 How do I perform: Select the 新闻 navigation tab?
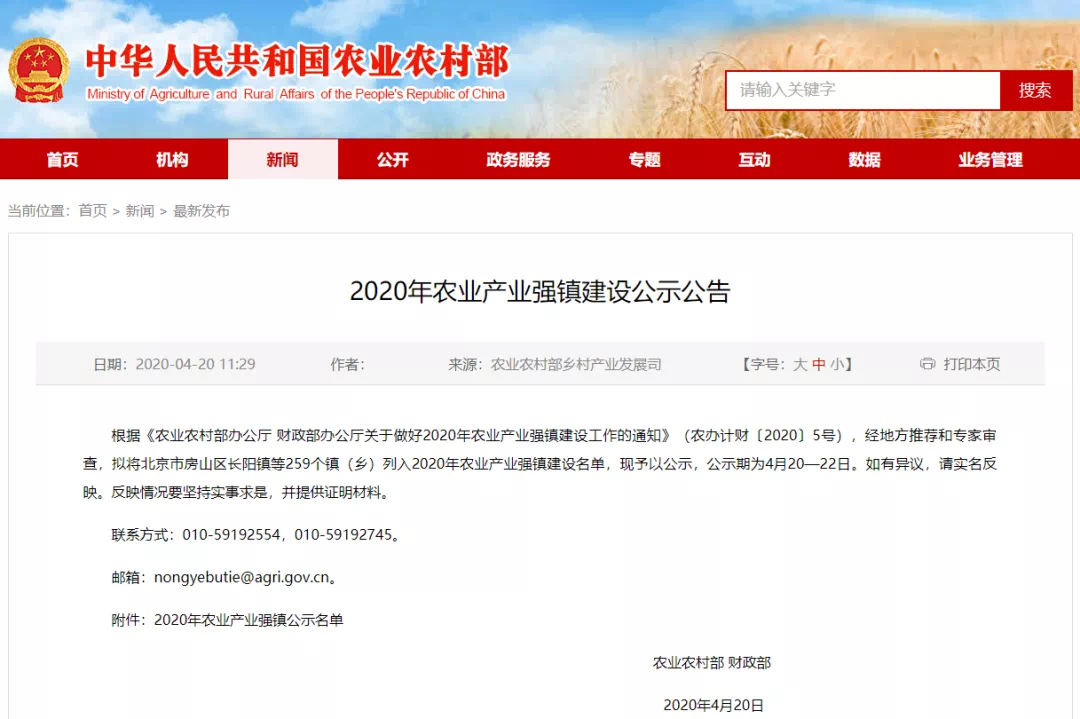282,160
